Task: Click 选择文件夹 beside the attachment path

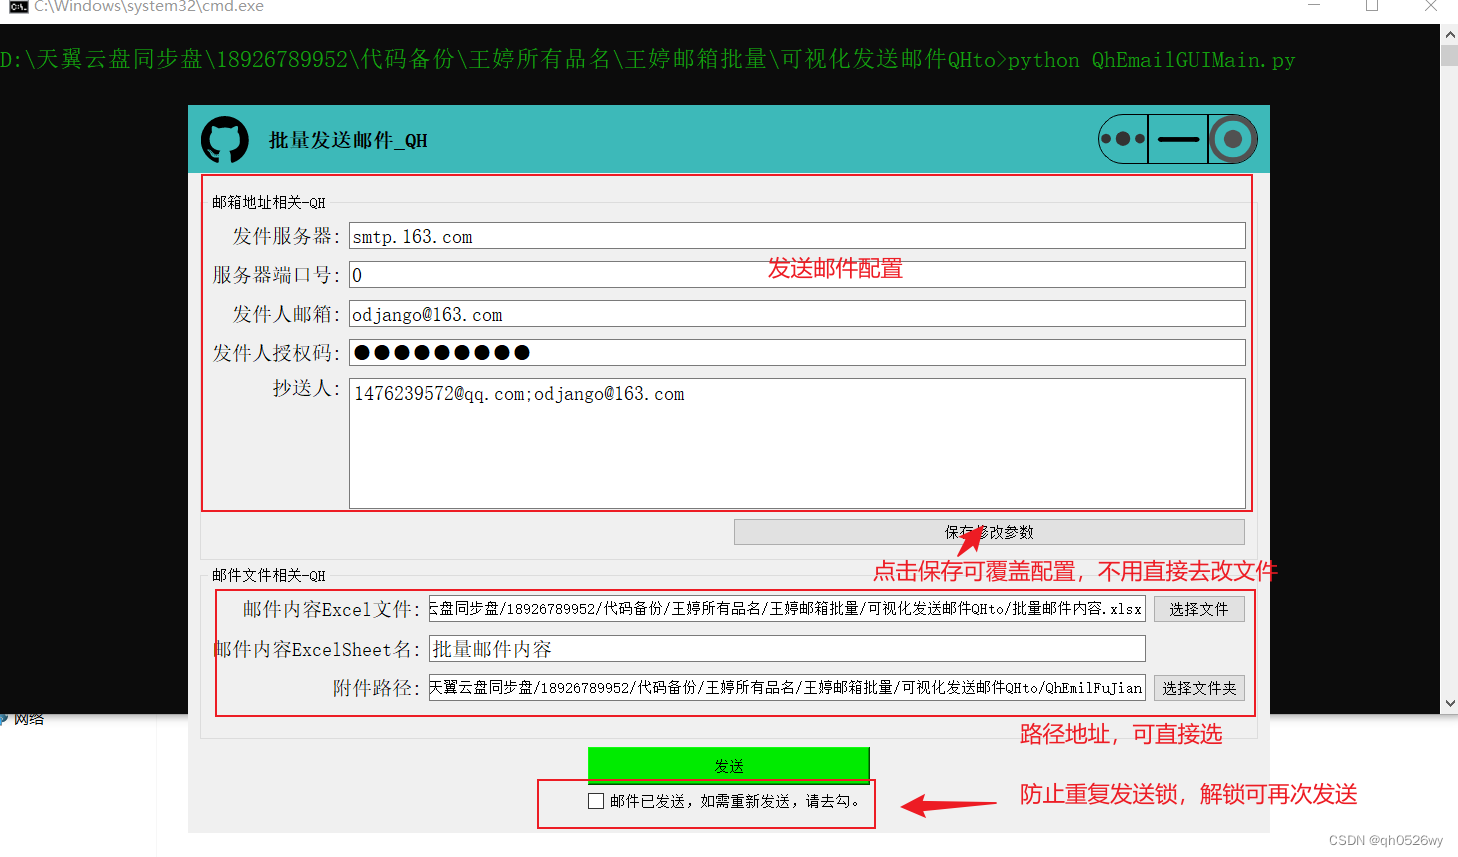Action: coord(1198,687)
